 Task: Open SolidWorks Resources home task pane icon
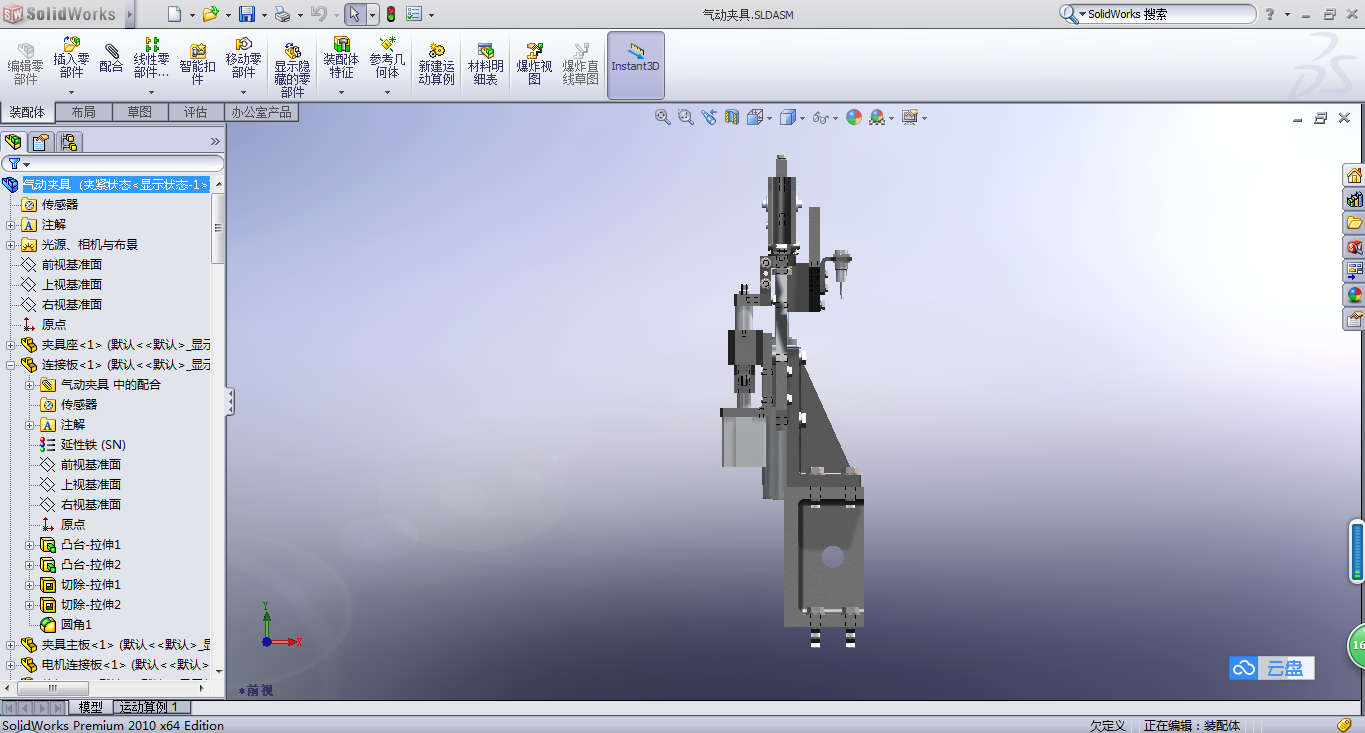coord(1354,175)
